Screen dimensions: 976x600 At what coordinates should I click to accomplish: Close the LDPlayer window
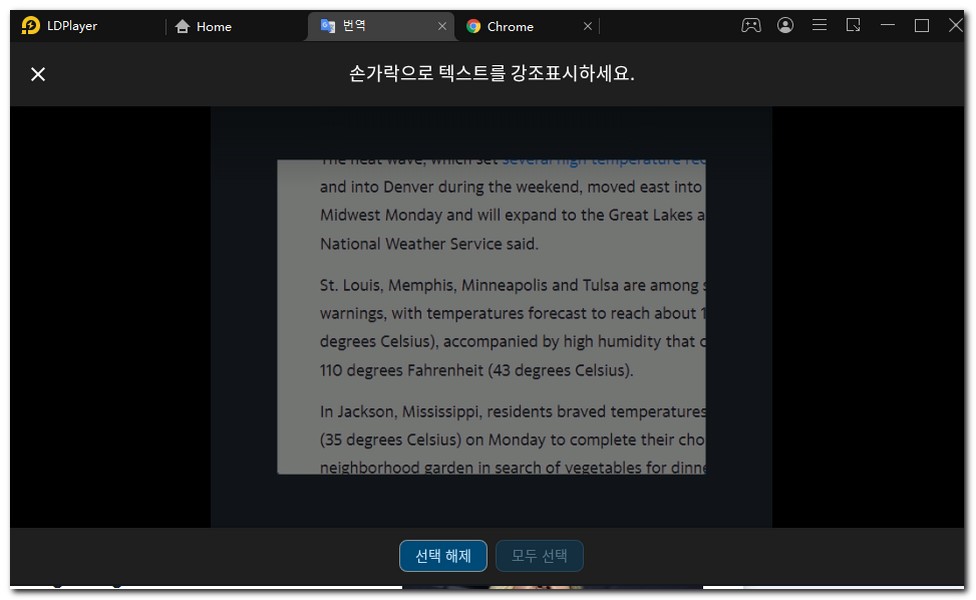click(955, 26)
